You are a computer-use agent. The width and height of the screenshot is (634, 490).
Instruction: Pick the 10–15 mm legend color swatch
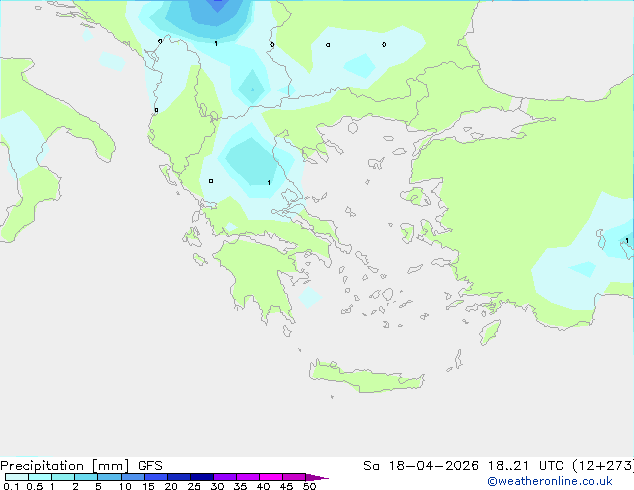click(133, 477)
